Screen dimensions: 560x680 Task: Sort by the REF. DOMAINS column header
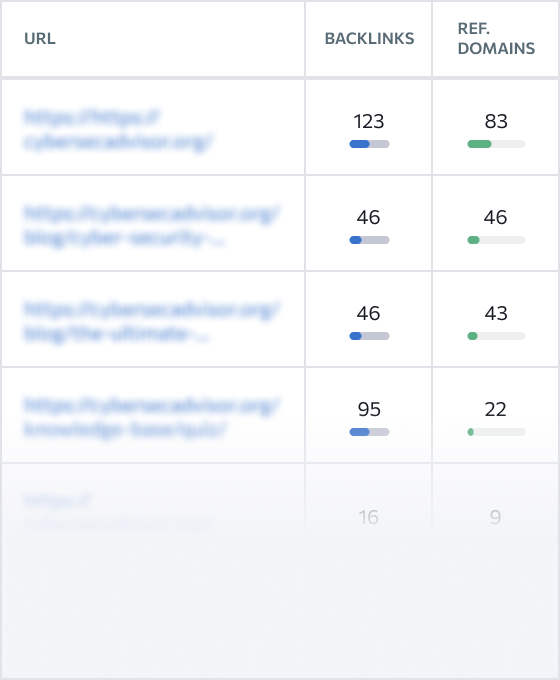point(496,39)
